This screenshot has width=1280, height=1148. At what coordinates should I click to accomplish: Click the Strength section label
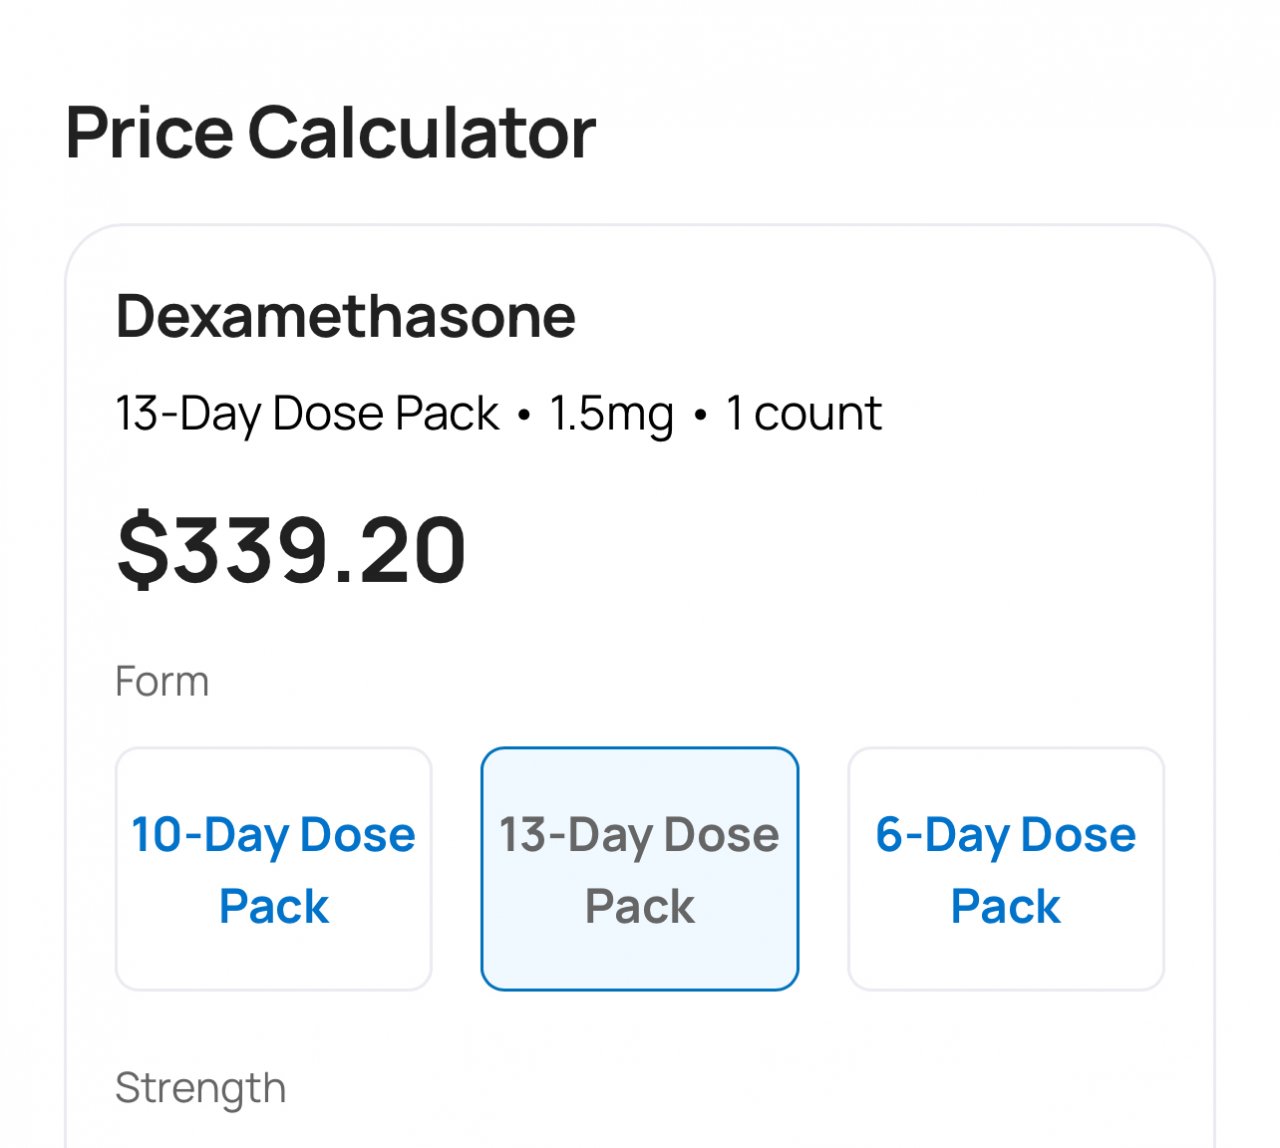200,1088
